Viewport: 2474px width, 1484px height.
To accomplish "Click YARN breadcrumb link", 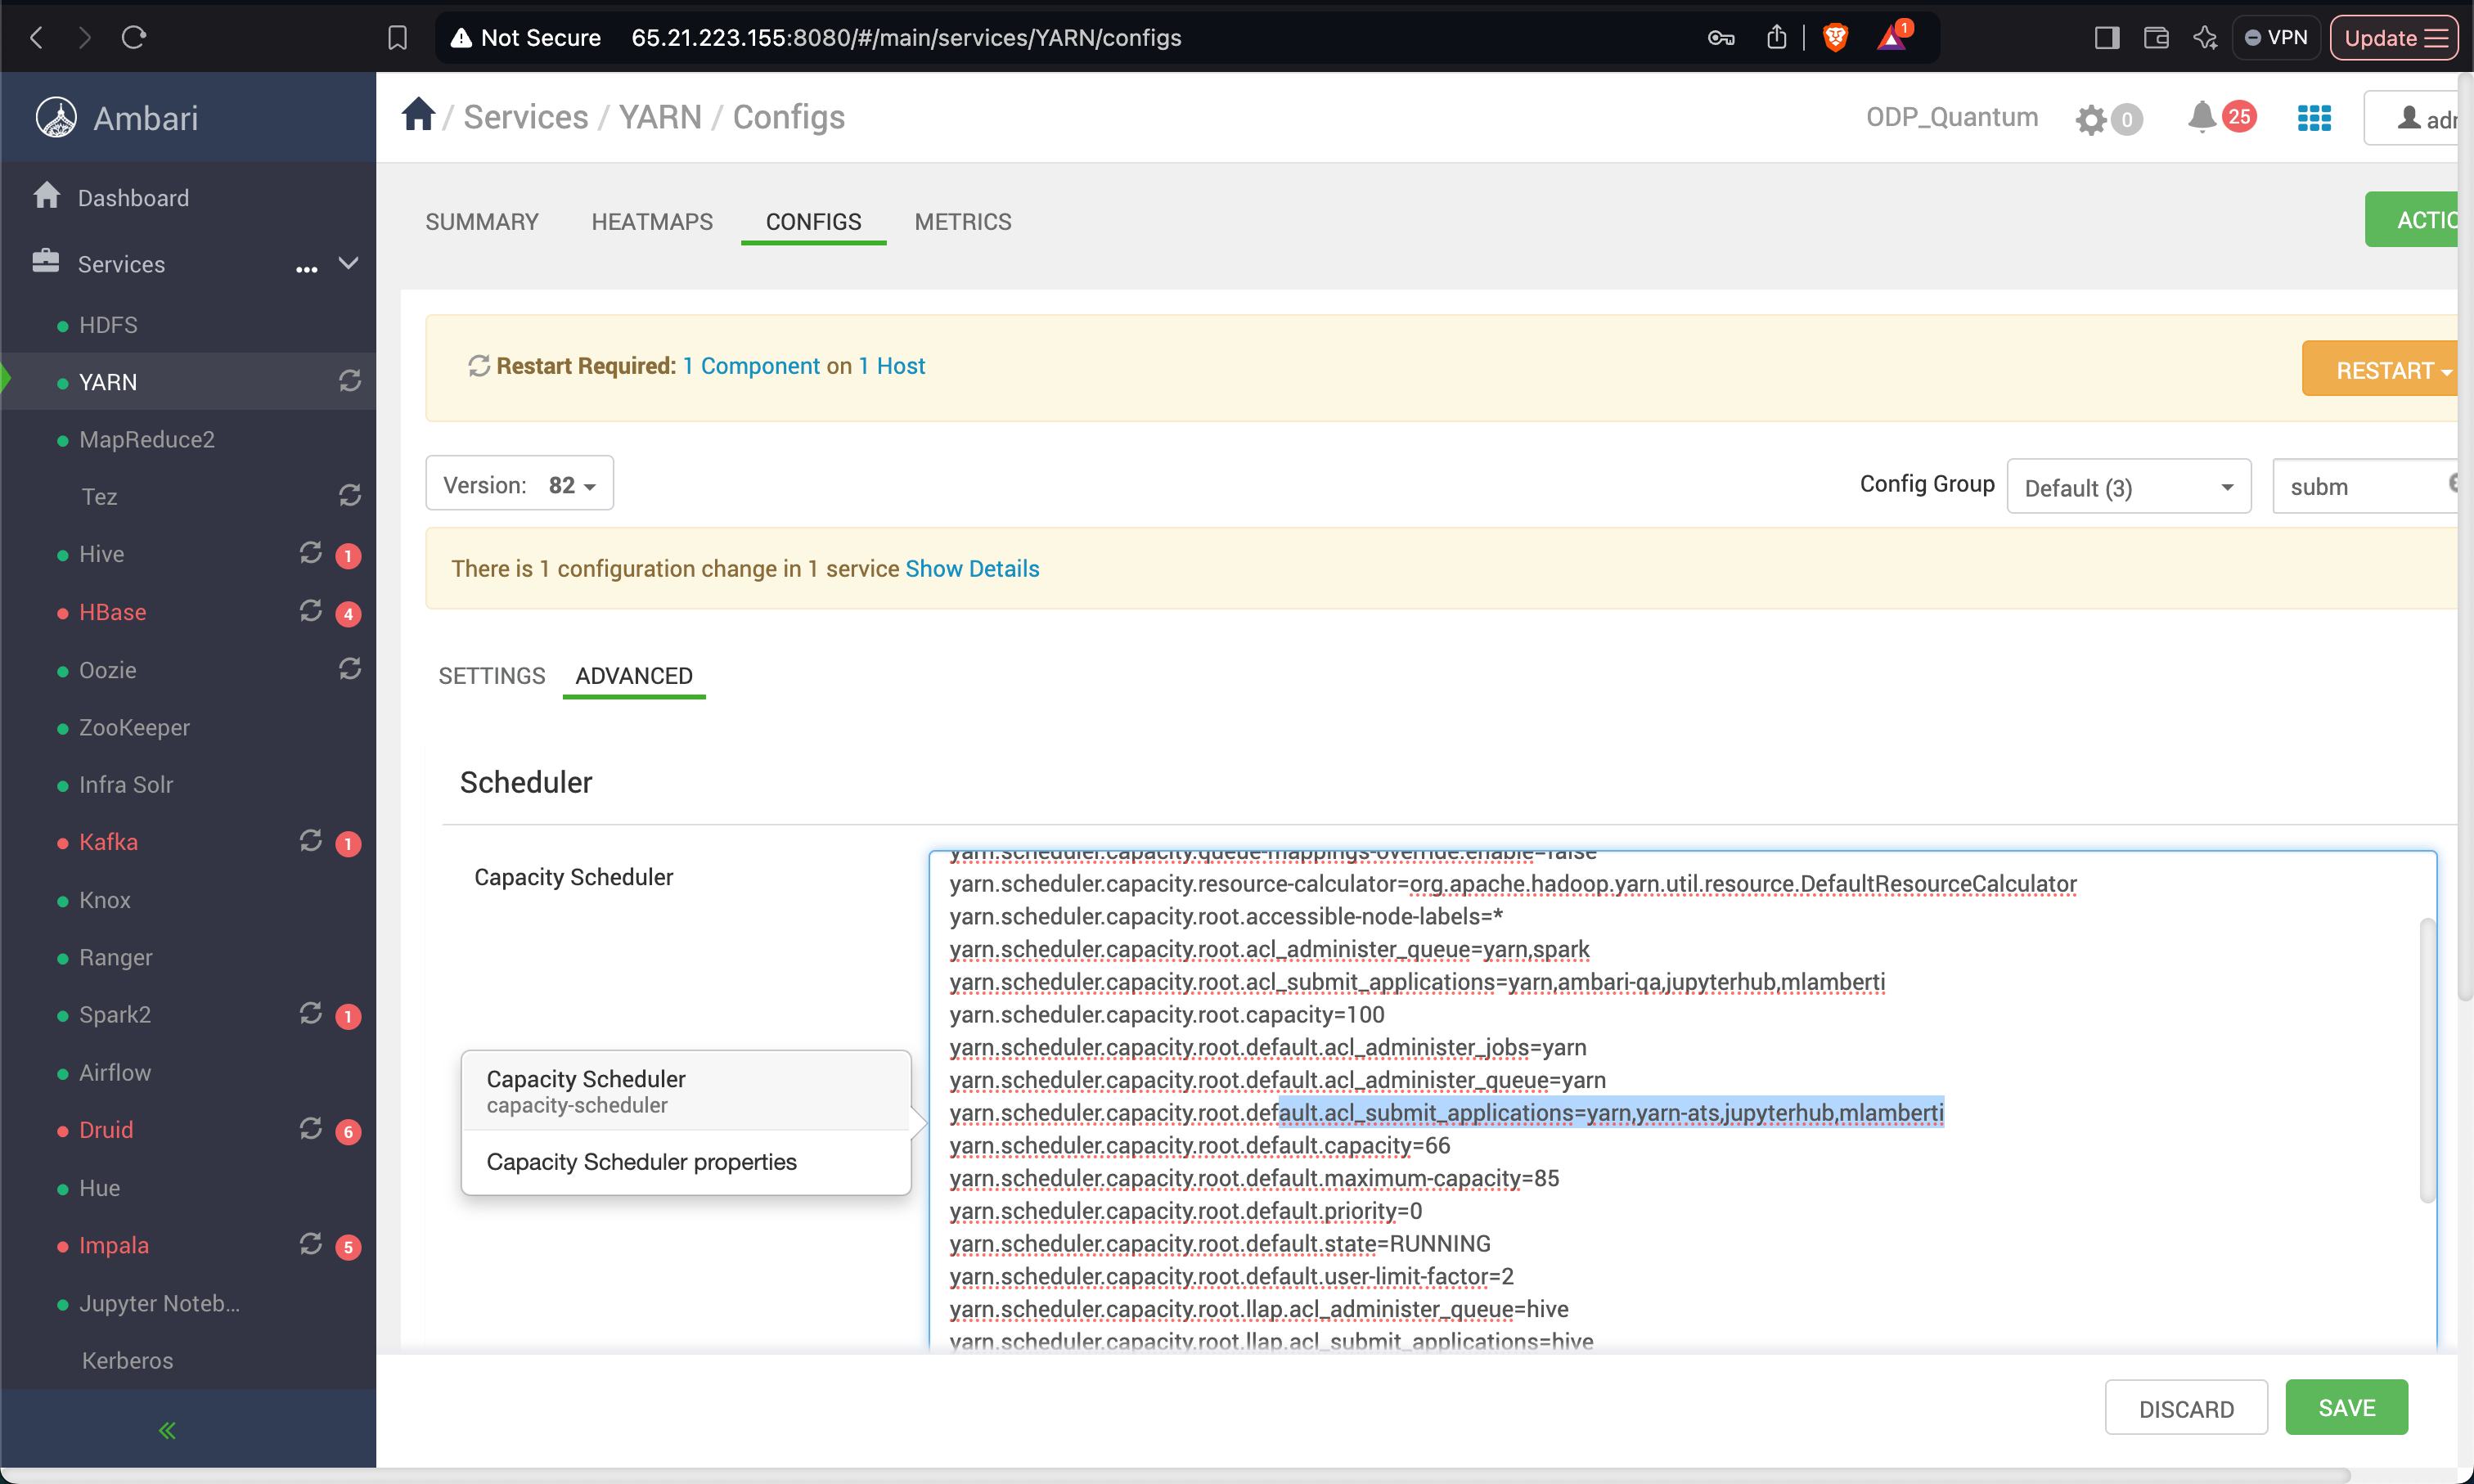I will click(660, 117).
